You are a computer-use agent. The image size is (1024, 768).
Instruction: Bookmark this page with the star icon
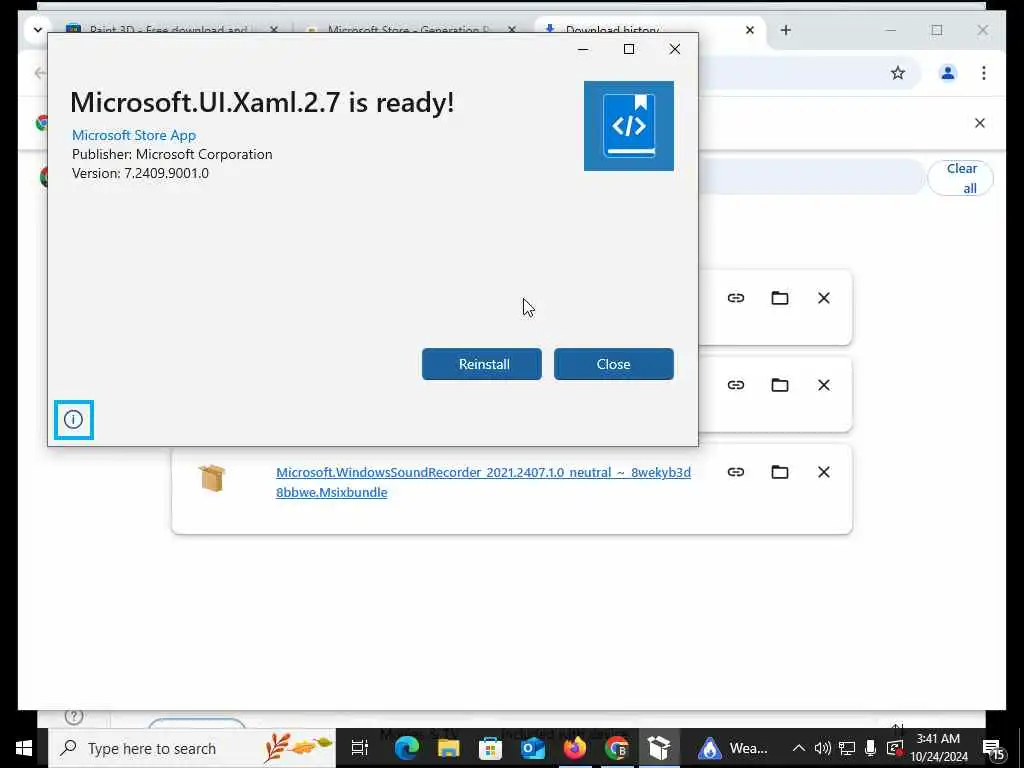898,73
